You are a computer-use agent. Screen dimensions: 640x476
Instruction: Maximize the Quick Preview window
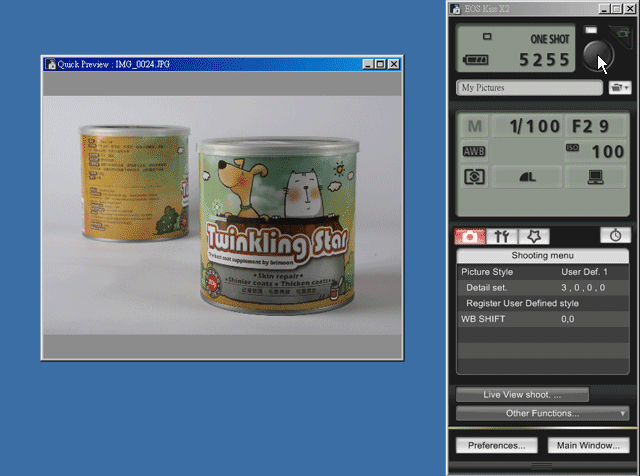(380, 64)
